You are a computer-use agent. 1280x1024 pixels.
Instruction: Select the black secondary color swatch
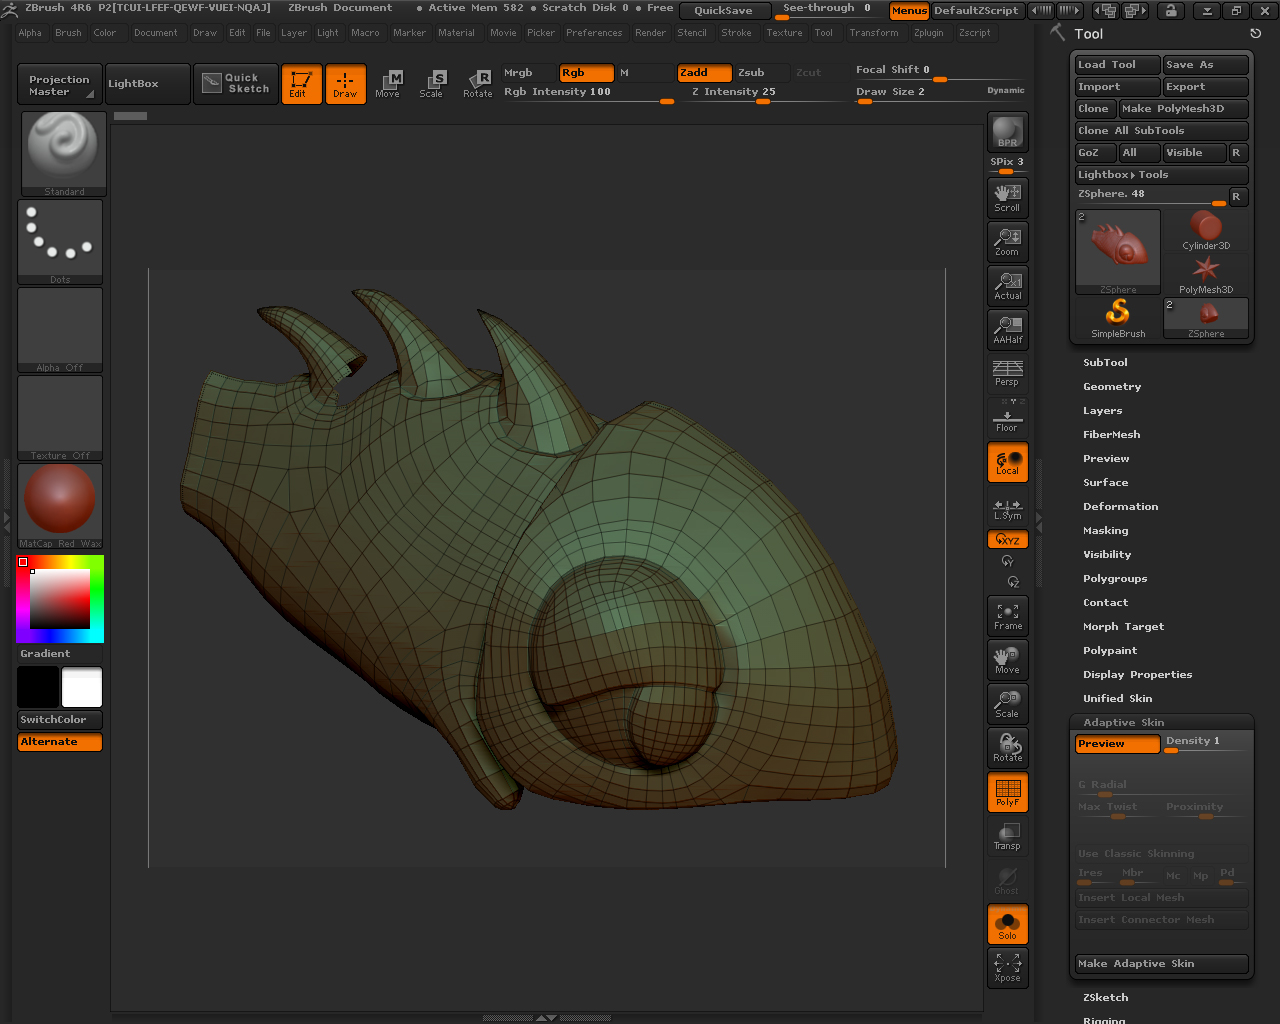(38, 687)
